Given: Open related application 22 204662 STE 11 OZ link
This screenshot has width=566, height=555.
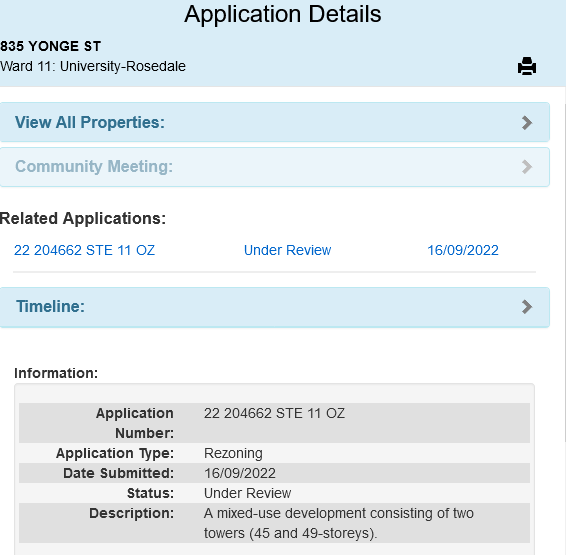Looking at the screenshot, I should pos(84,250).
